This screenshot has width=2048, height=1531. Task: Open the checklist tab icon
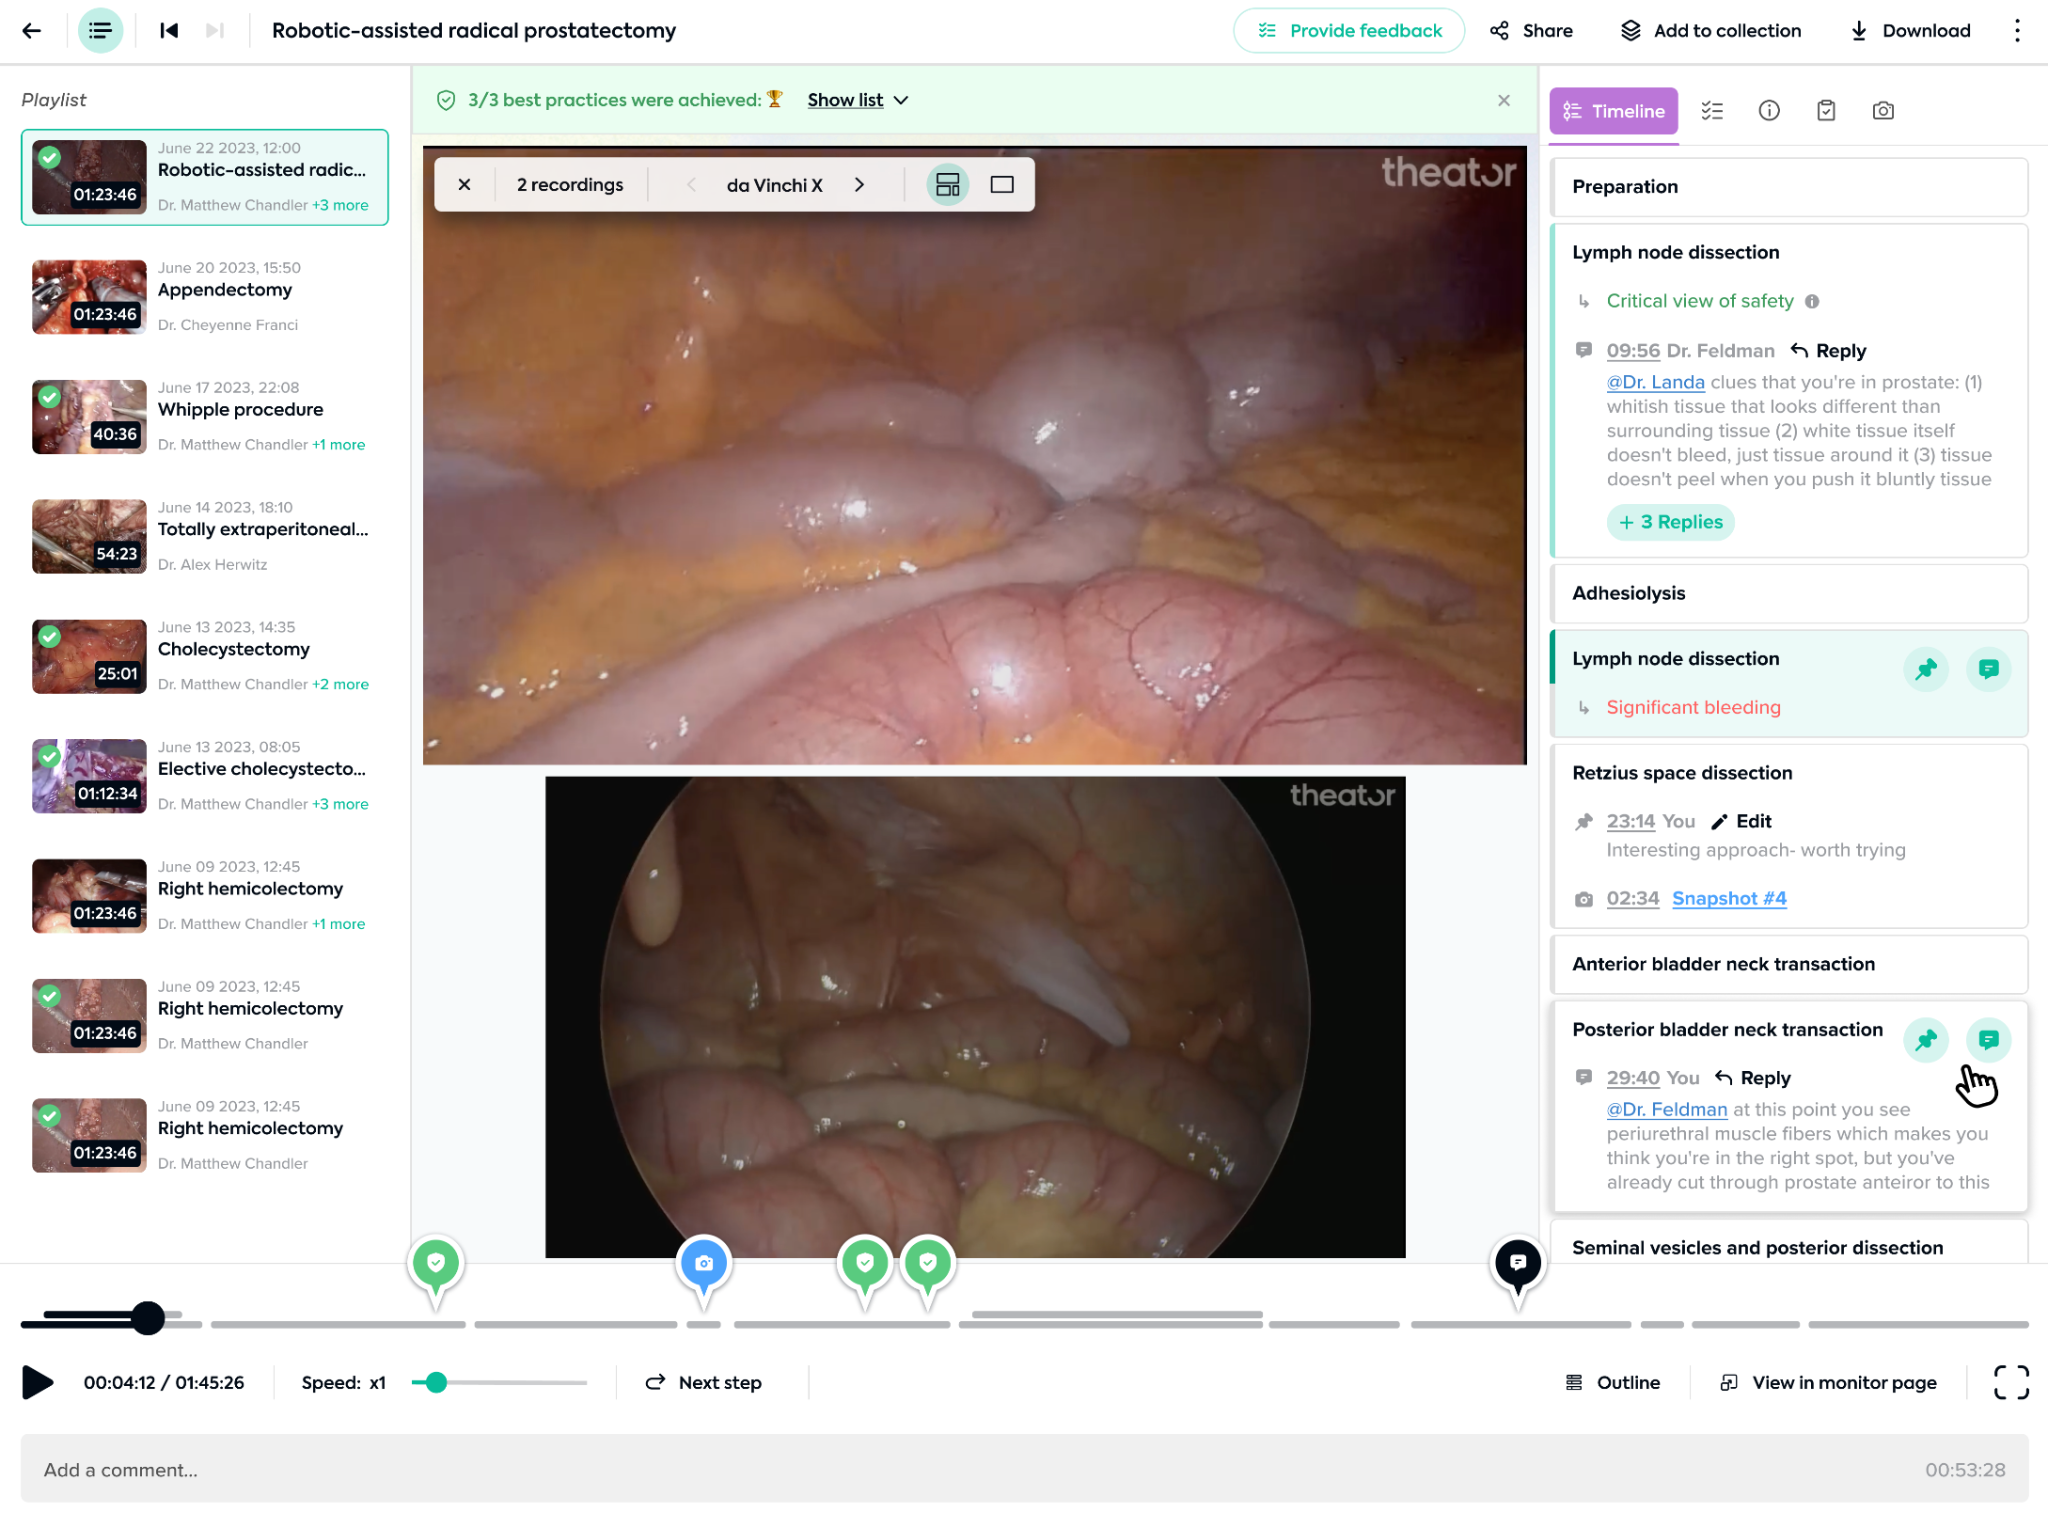(x=1712, y=111)
